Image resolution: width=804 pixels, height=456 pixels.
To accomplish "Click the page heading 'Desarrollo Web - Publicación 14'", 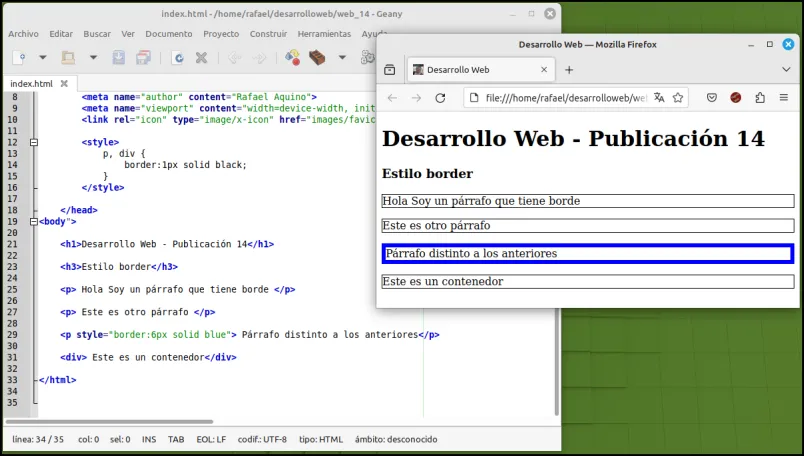I will click(x=573, y=138).
